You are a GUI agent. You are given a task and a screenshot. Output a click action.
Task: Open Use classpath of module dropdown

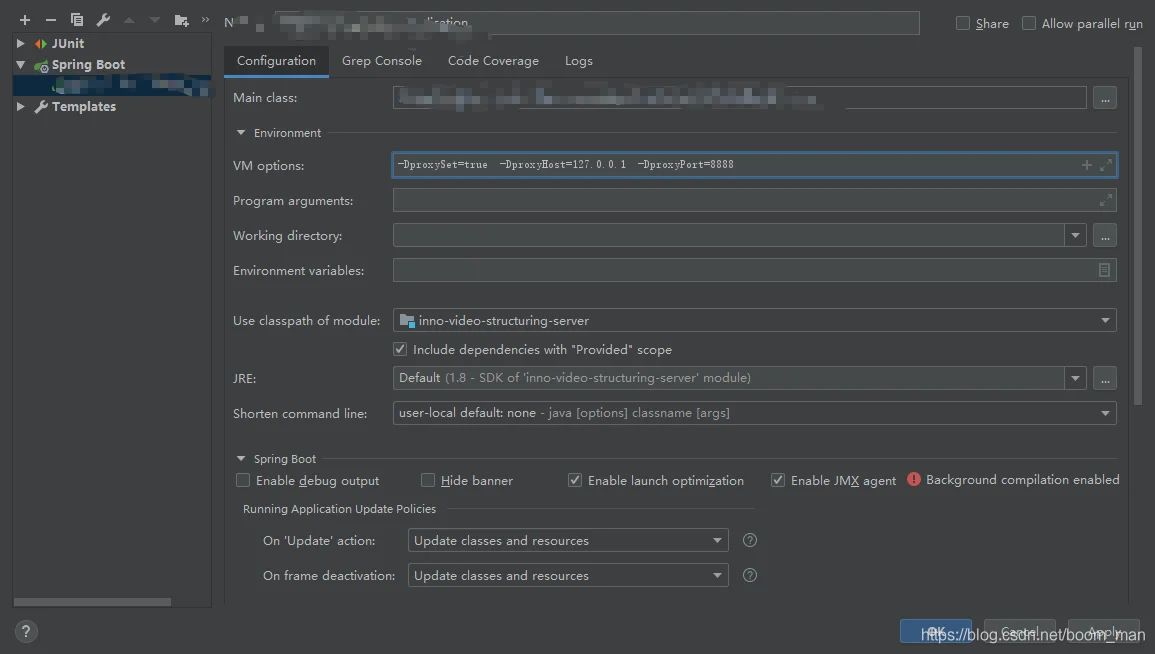click(1105, 320)
